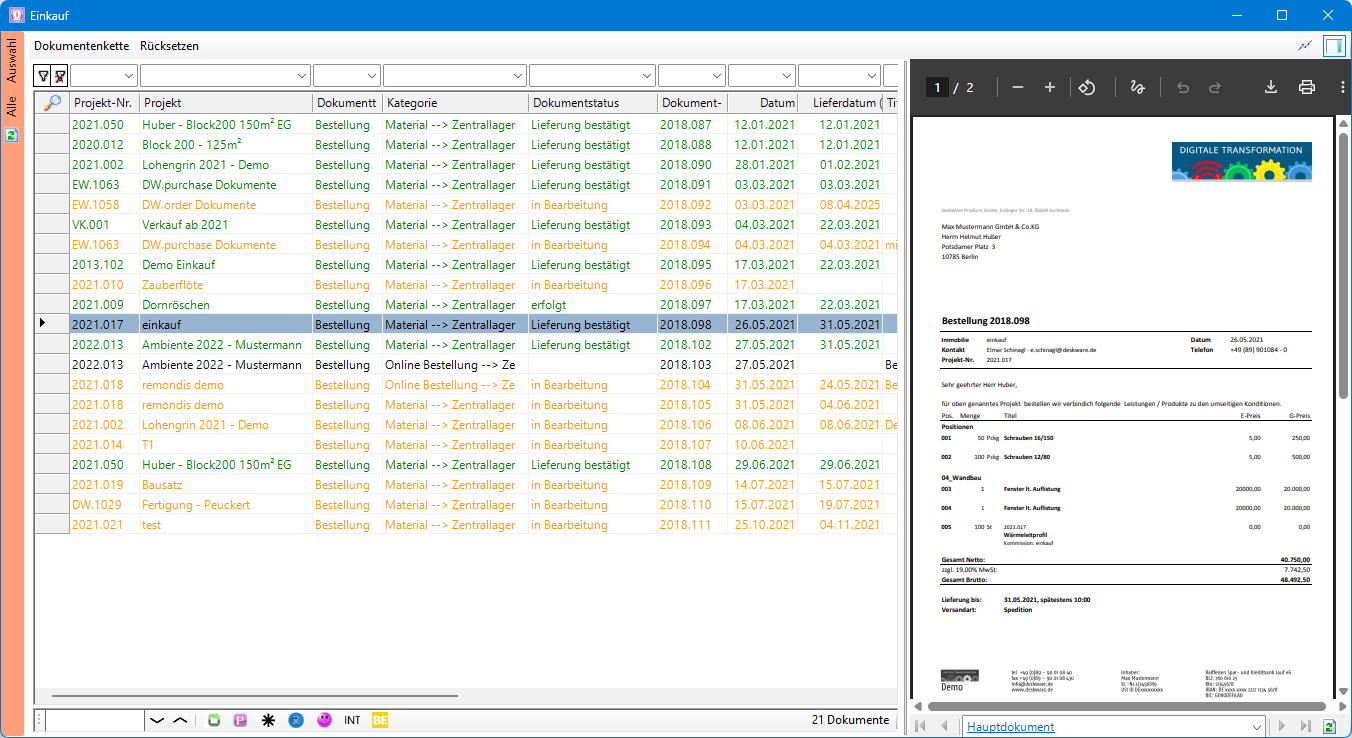
Task: Open the Hauptdokument selection dropdown
Action: [1116, 727]
